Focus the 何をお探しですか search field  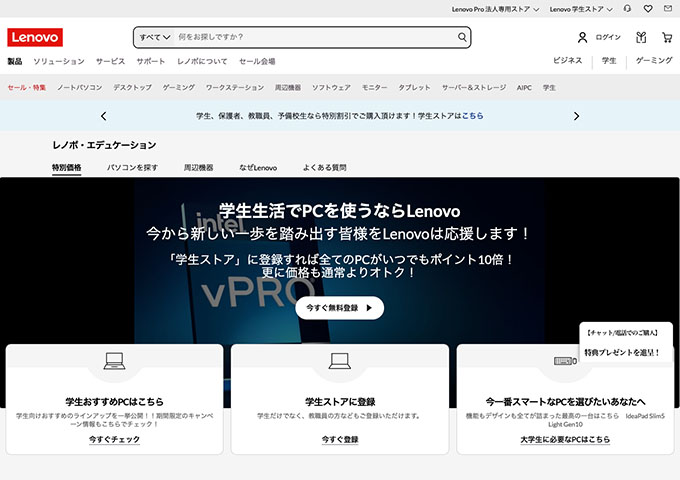[x=315, y=37]
